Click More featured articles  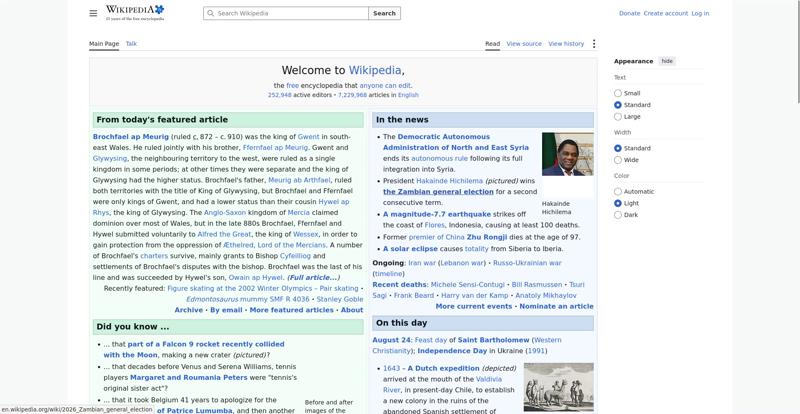tap(291, 310)
